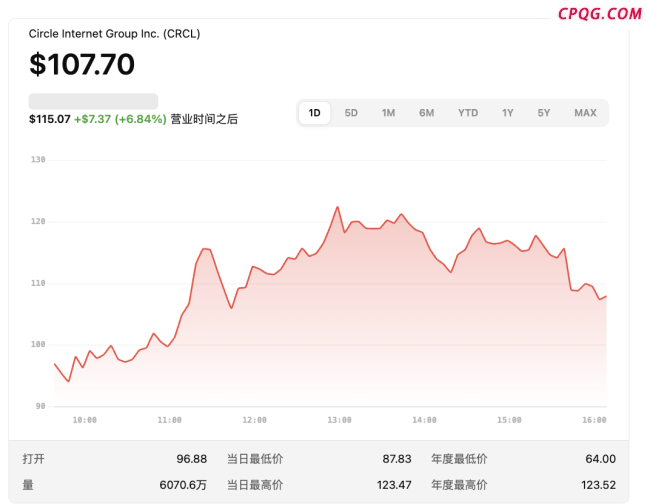
Task: Click the $115.07 after-hours price
Action: (50, 119)
